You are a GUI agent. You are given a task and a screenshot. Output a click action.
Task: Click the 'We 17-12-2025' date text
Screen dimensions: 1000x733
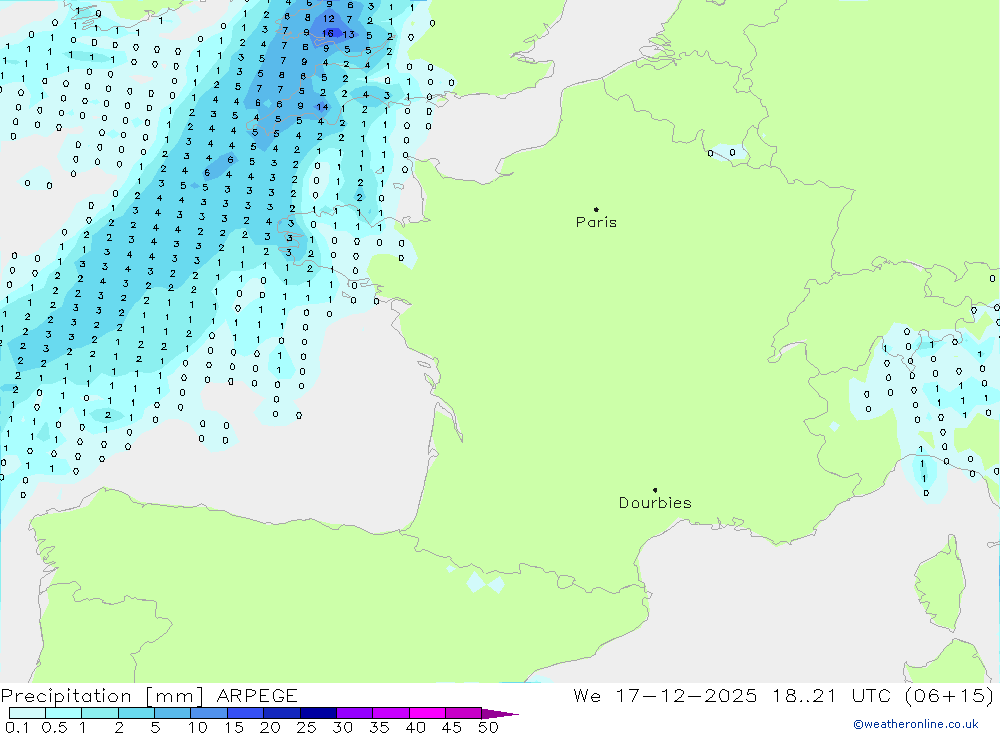click(665, 696)
